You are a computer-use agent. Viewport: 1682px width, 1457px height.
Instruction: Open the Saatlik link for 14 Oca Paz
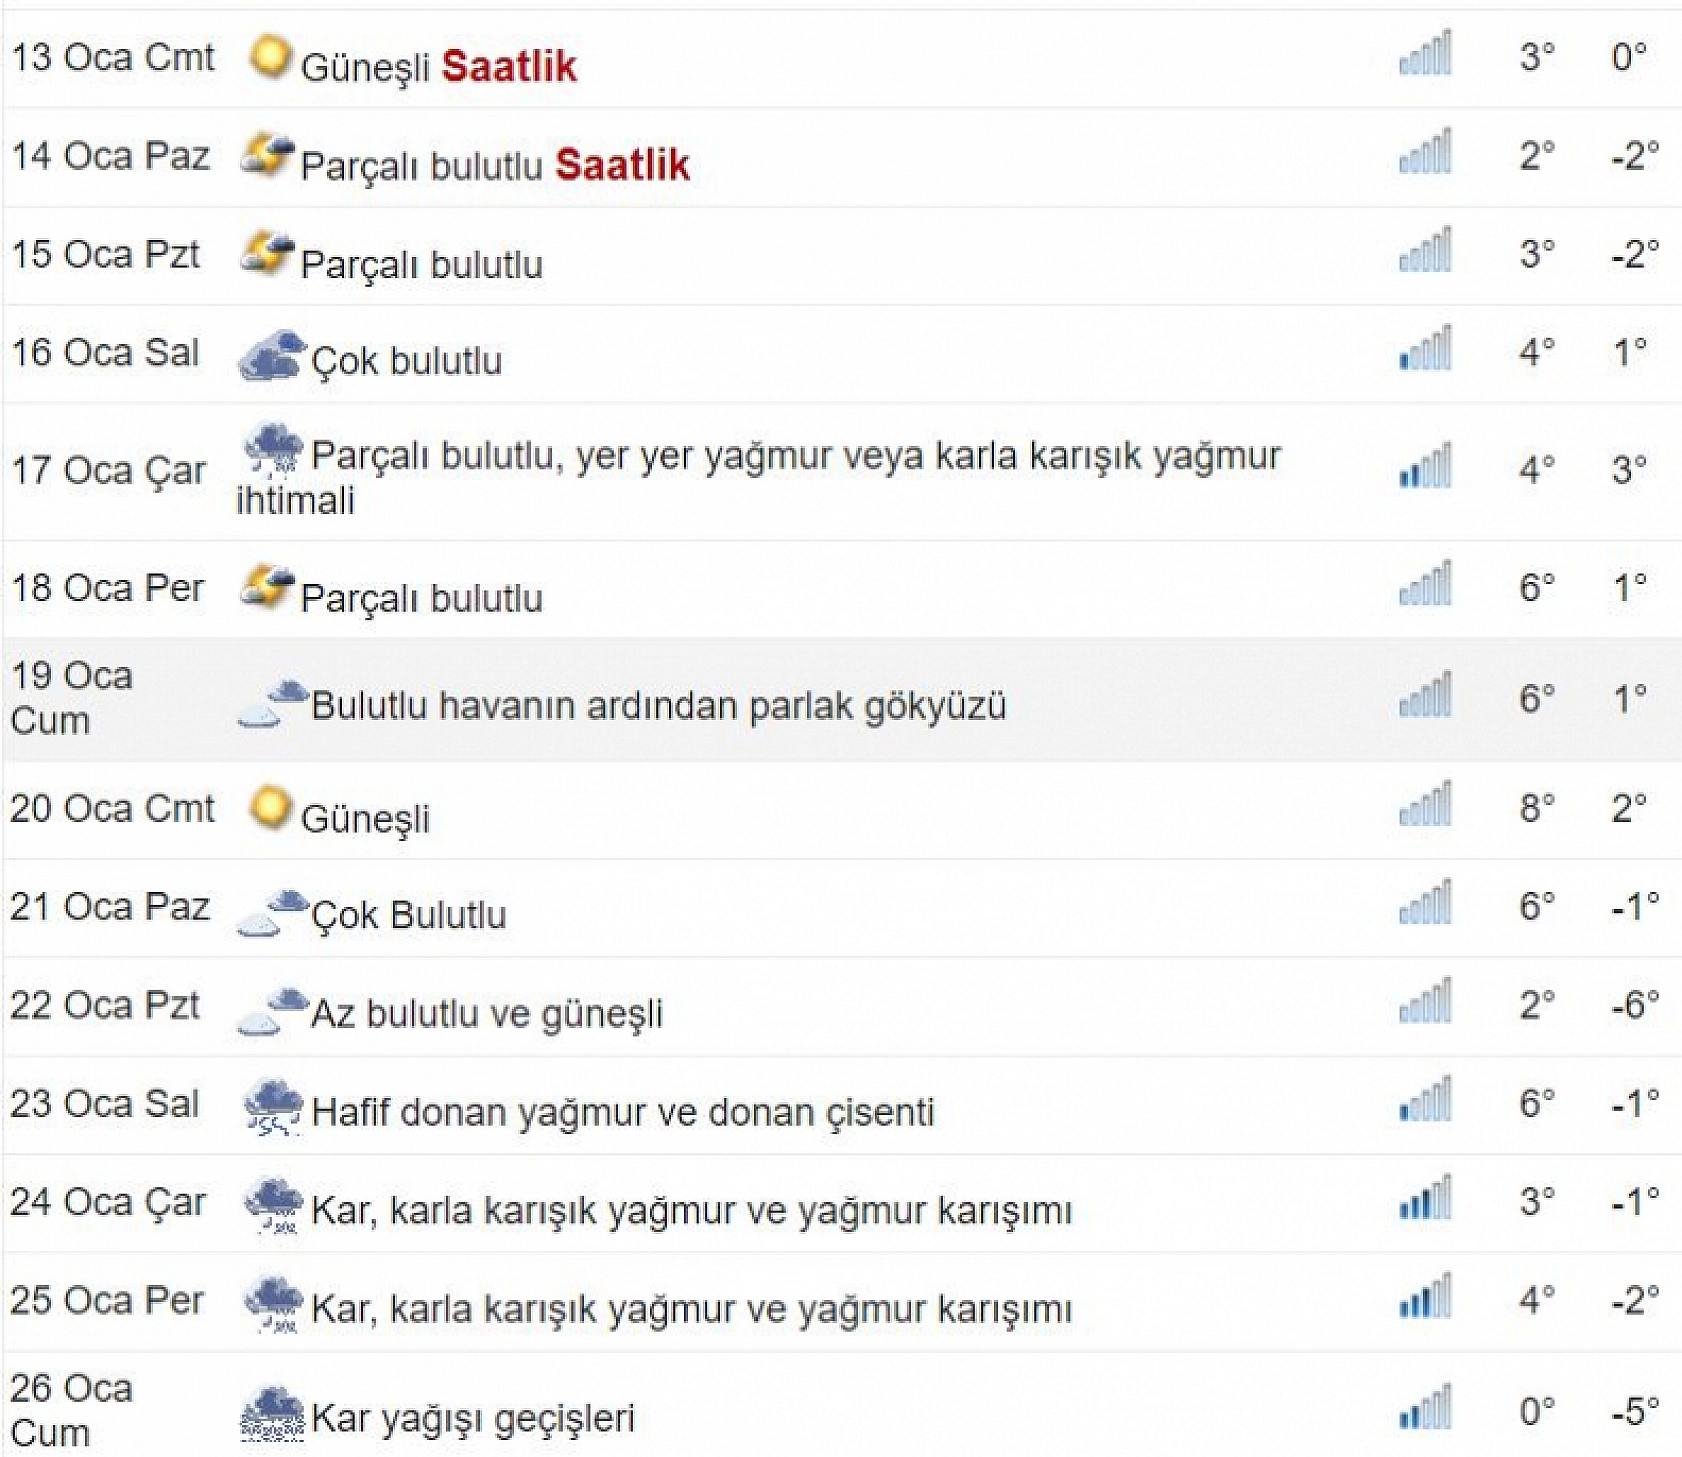click(622, 165)
